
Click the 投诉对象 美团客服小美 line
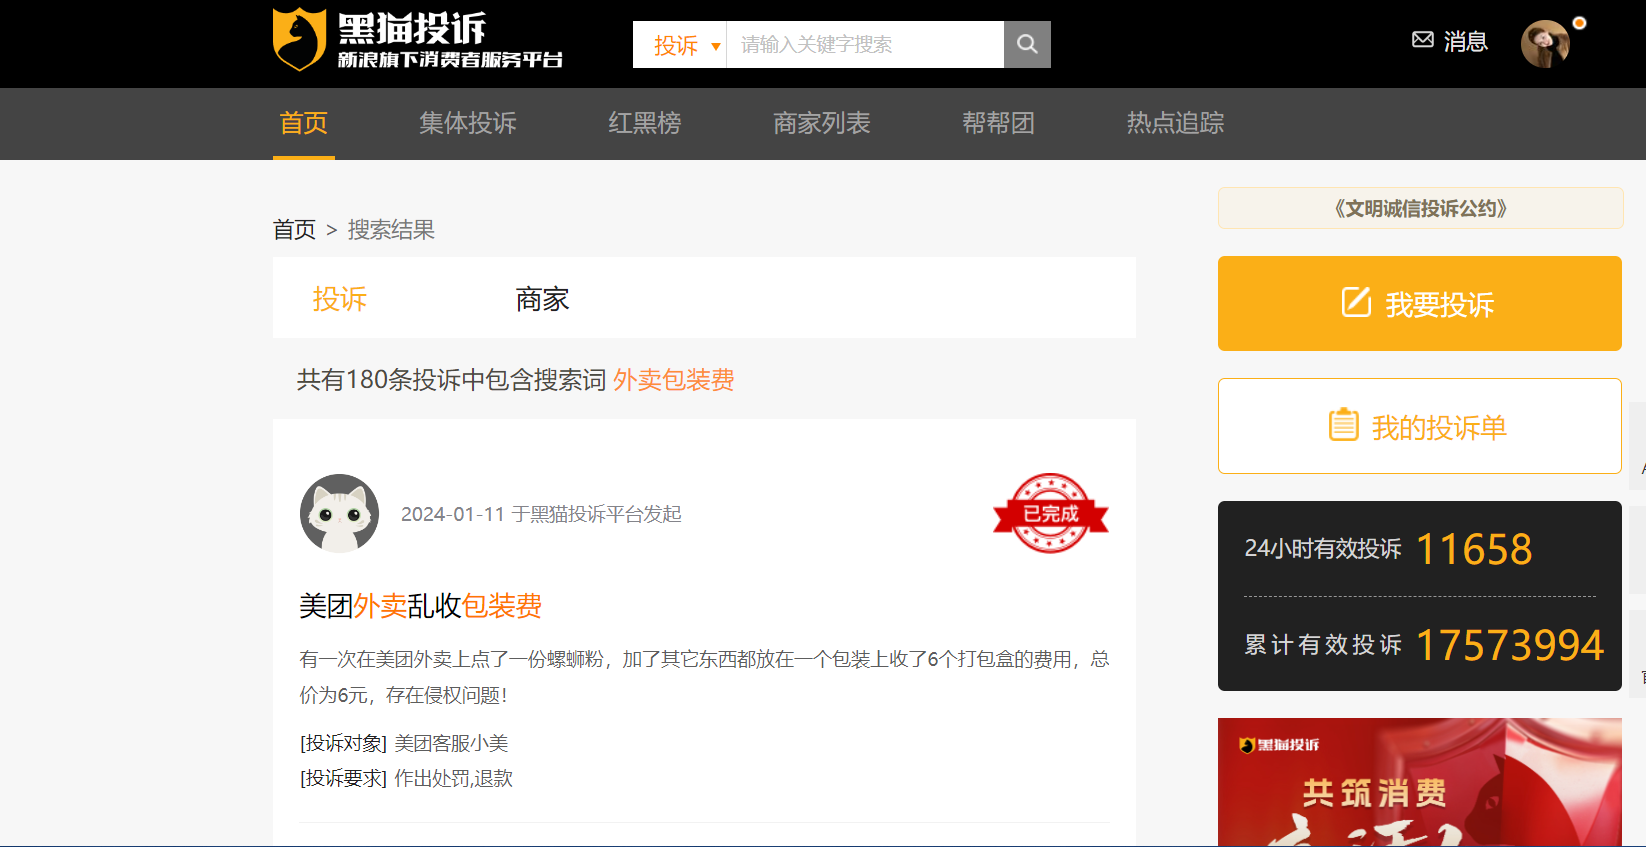click(404, 743)
